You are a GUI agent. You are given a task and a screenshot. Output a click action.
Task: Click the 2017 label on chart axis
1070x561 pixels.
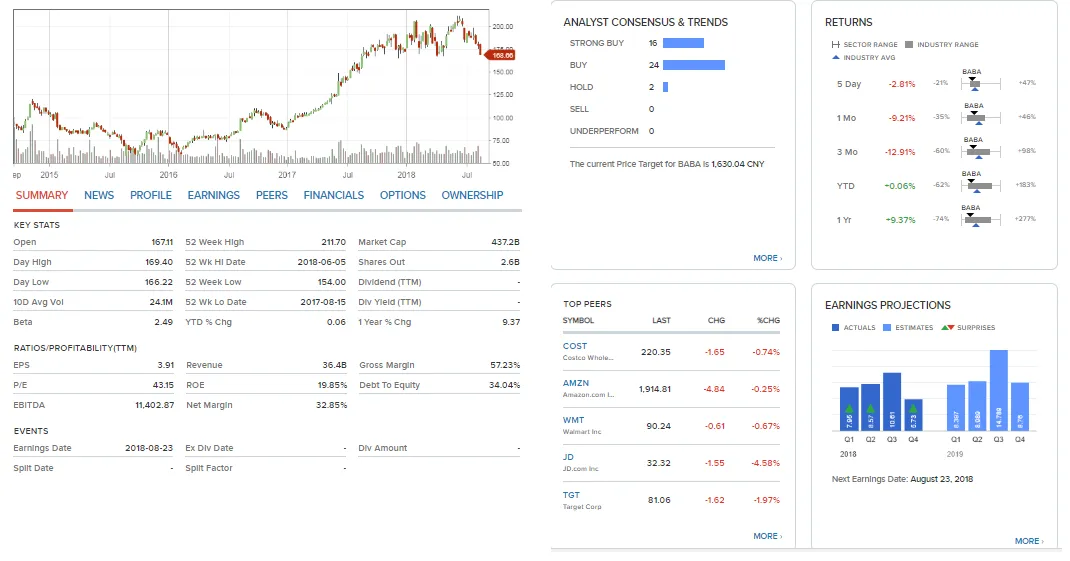tap(287, 175)
